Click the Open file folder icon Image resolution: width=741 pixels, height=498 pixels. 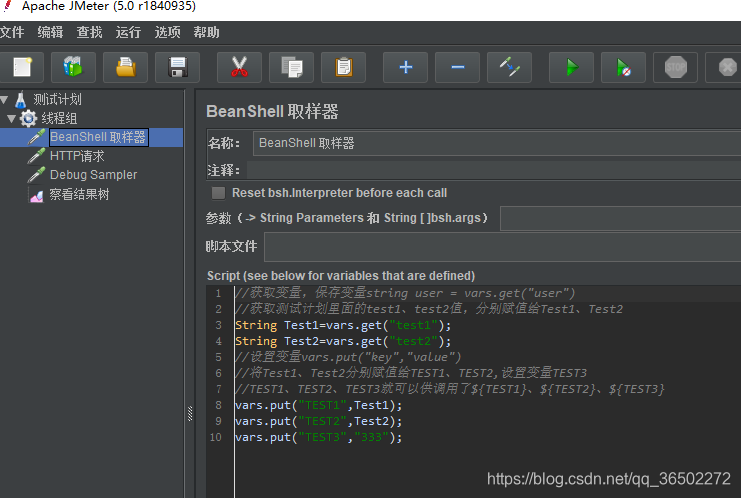tap(125, 67)
